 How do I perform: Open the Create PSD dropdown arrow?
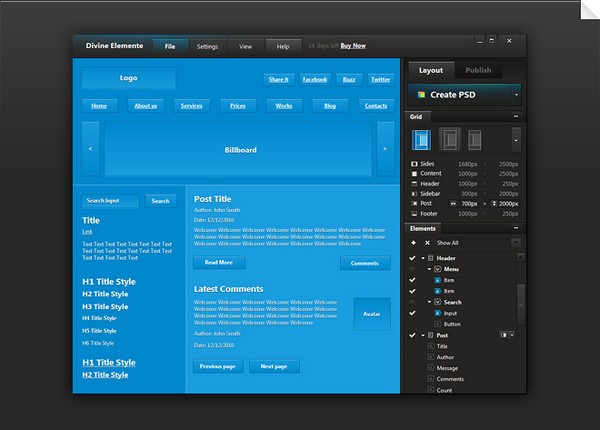(x=516, y=95)
